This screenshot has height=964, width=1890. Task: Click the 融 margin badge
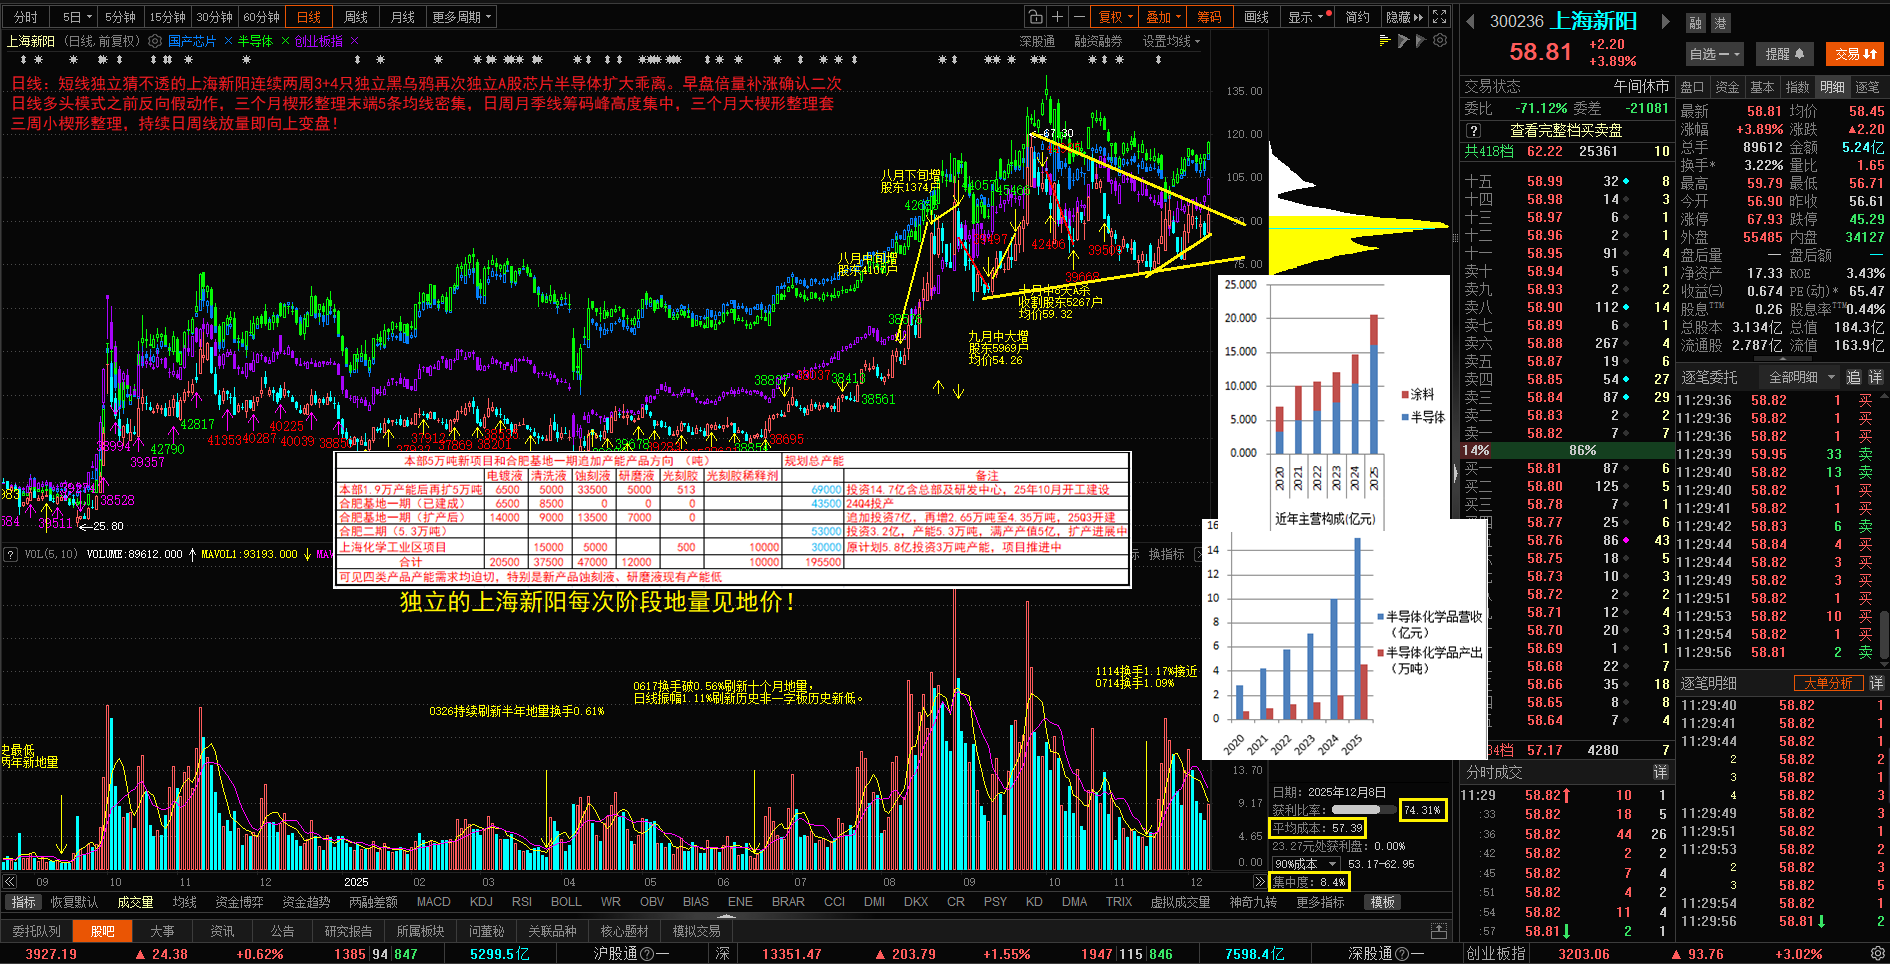1695,23
